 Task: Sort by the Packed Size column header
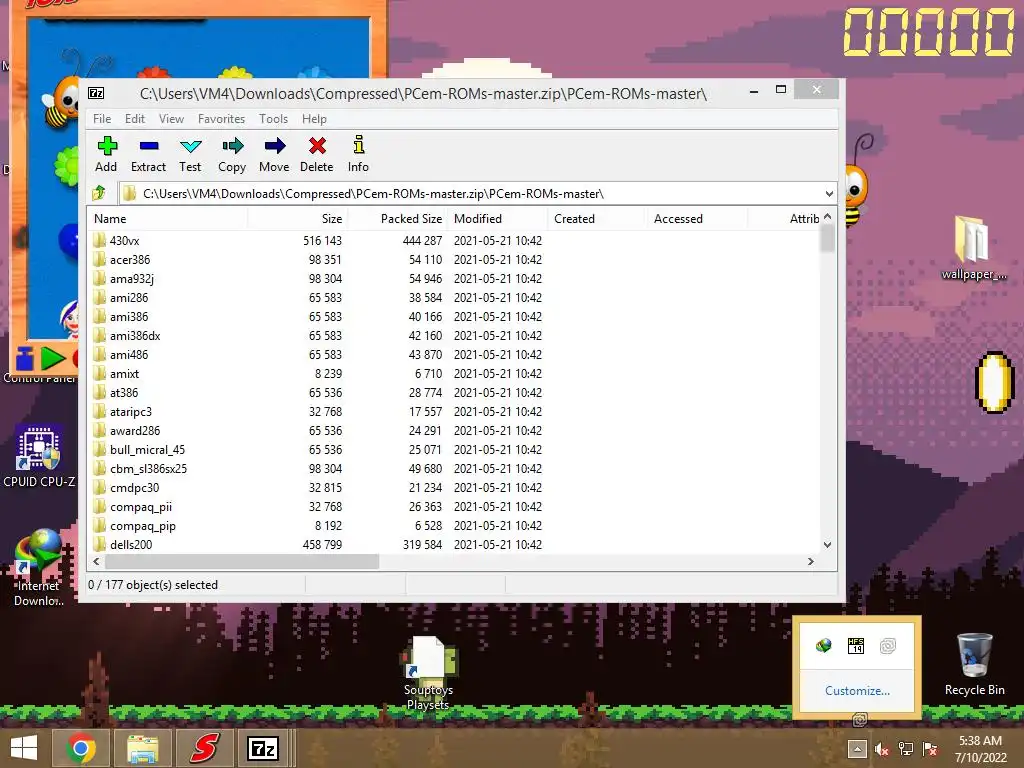[397, 219]
